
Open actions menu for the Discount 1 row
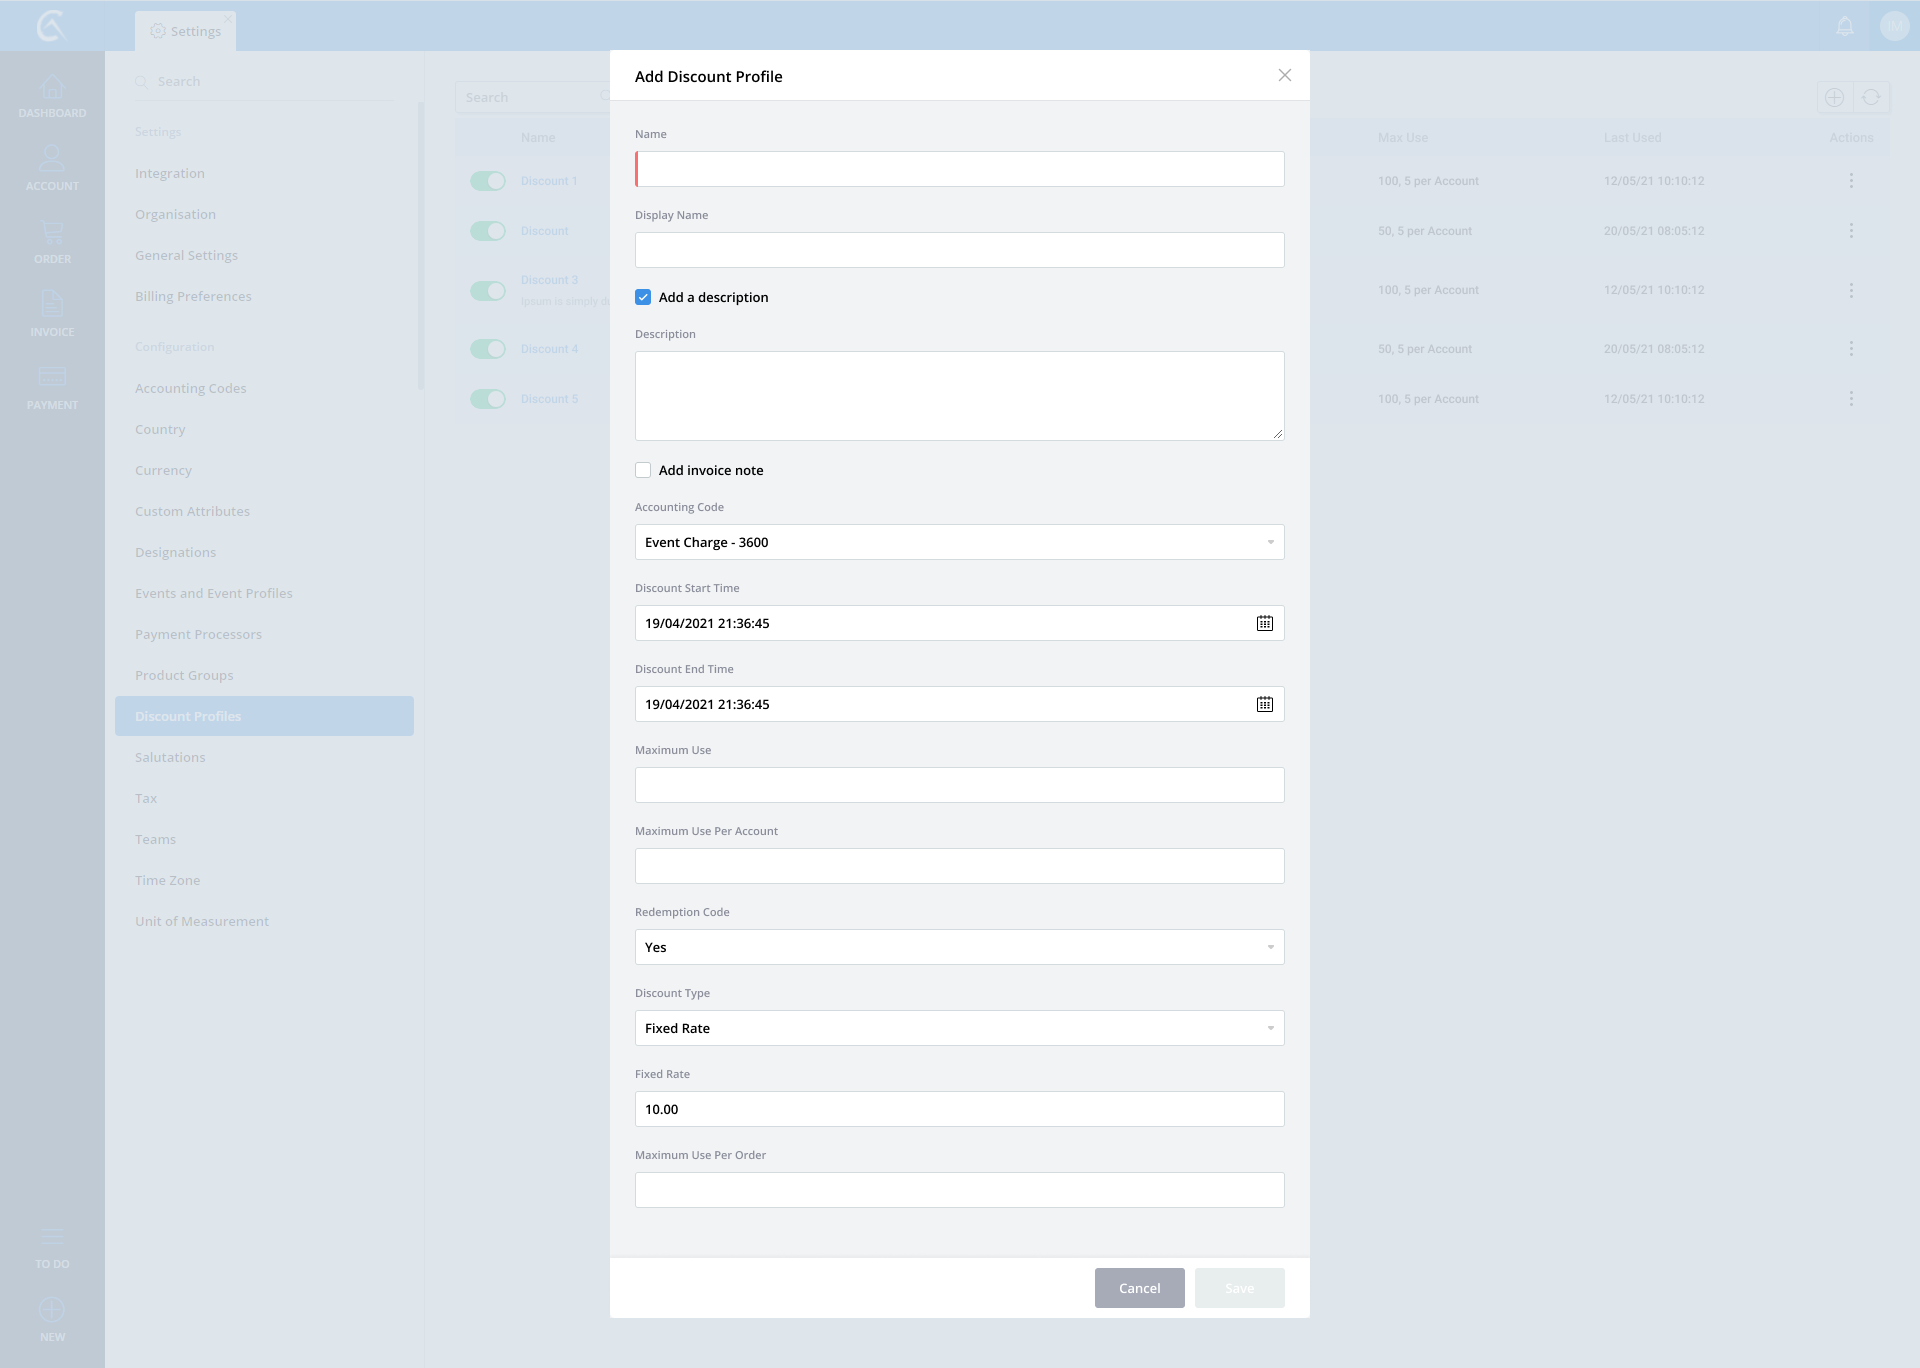pos(1851,181)
